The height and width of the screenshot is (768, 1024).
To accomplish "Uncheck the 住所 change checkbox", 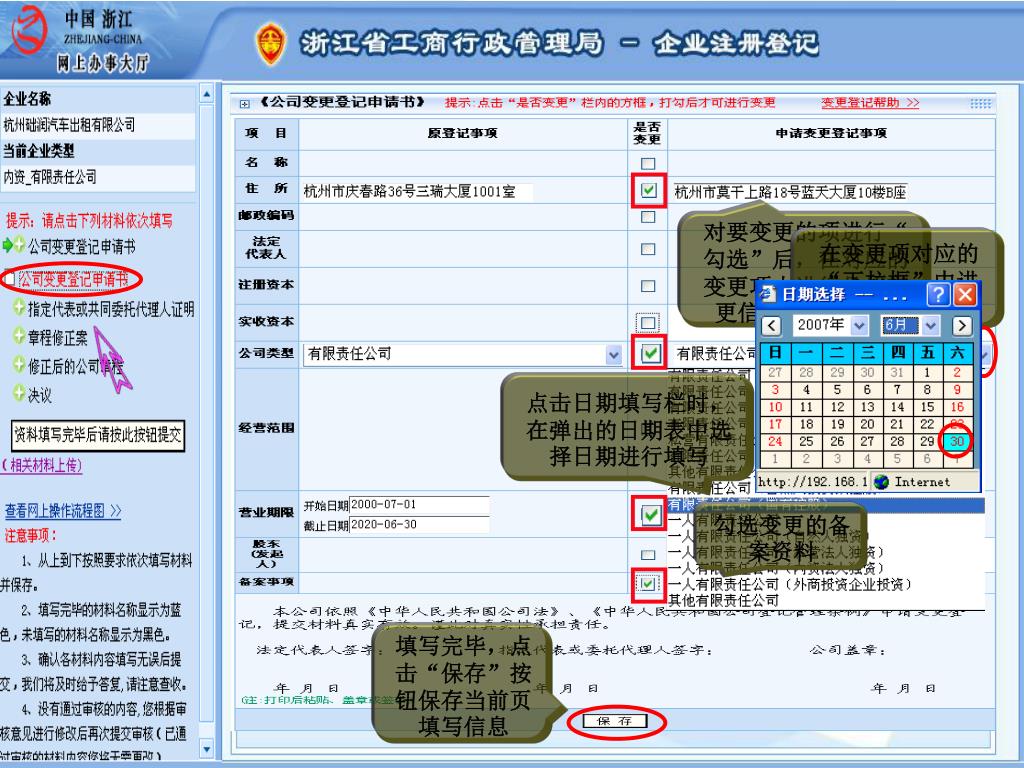I will [x=648, y=190].
